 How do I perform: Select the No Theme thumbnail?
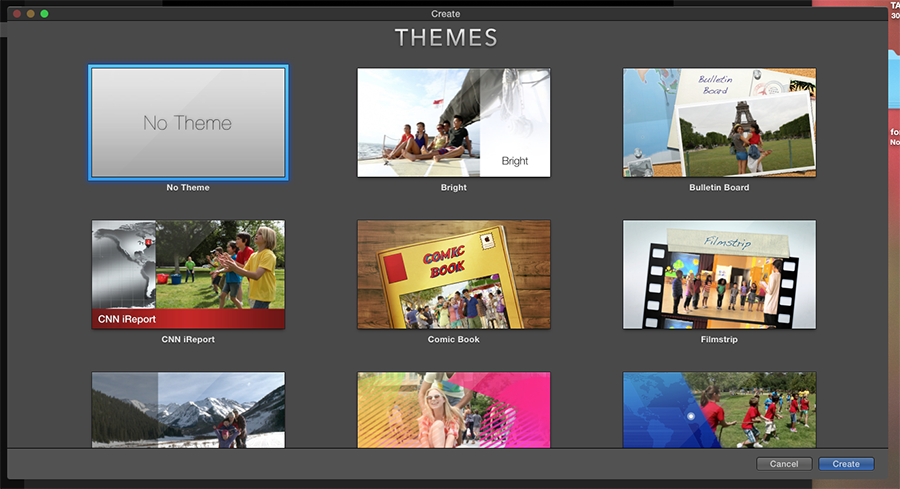(x=188, y=122)
